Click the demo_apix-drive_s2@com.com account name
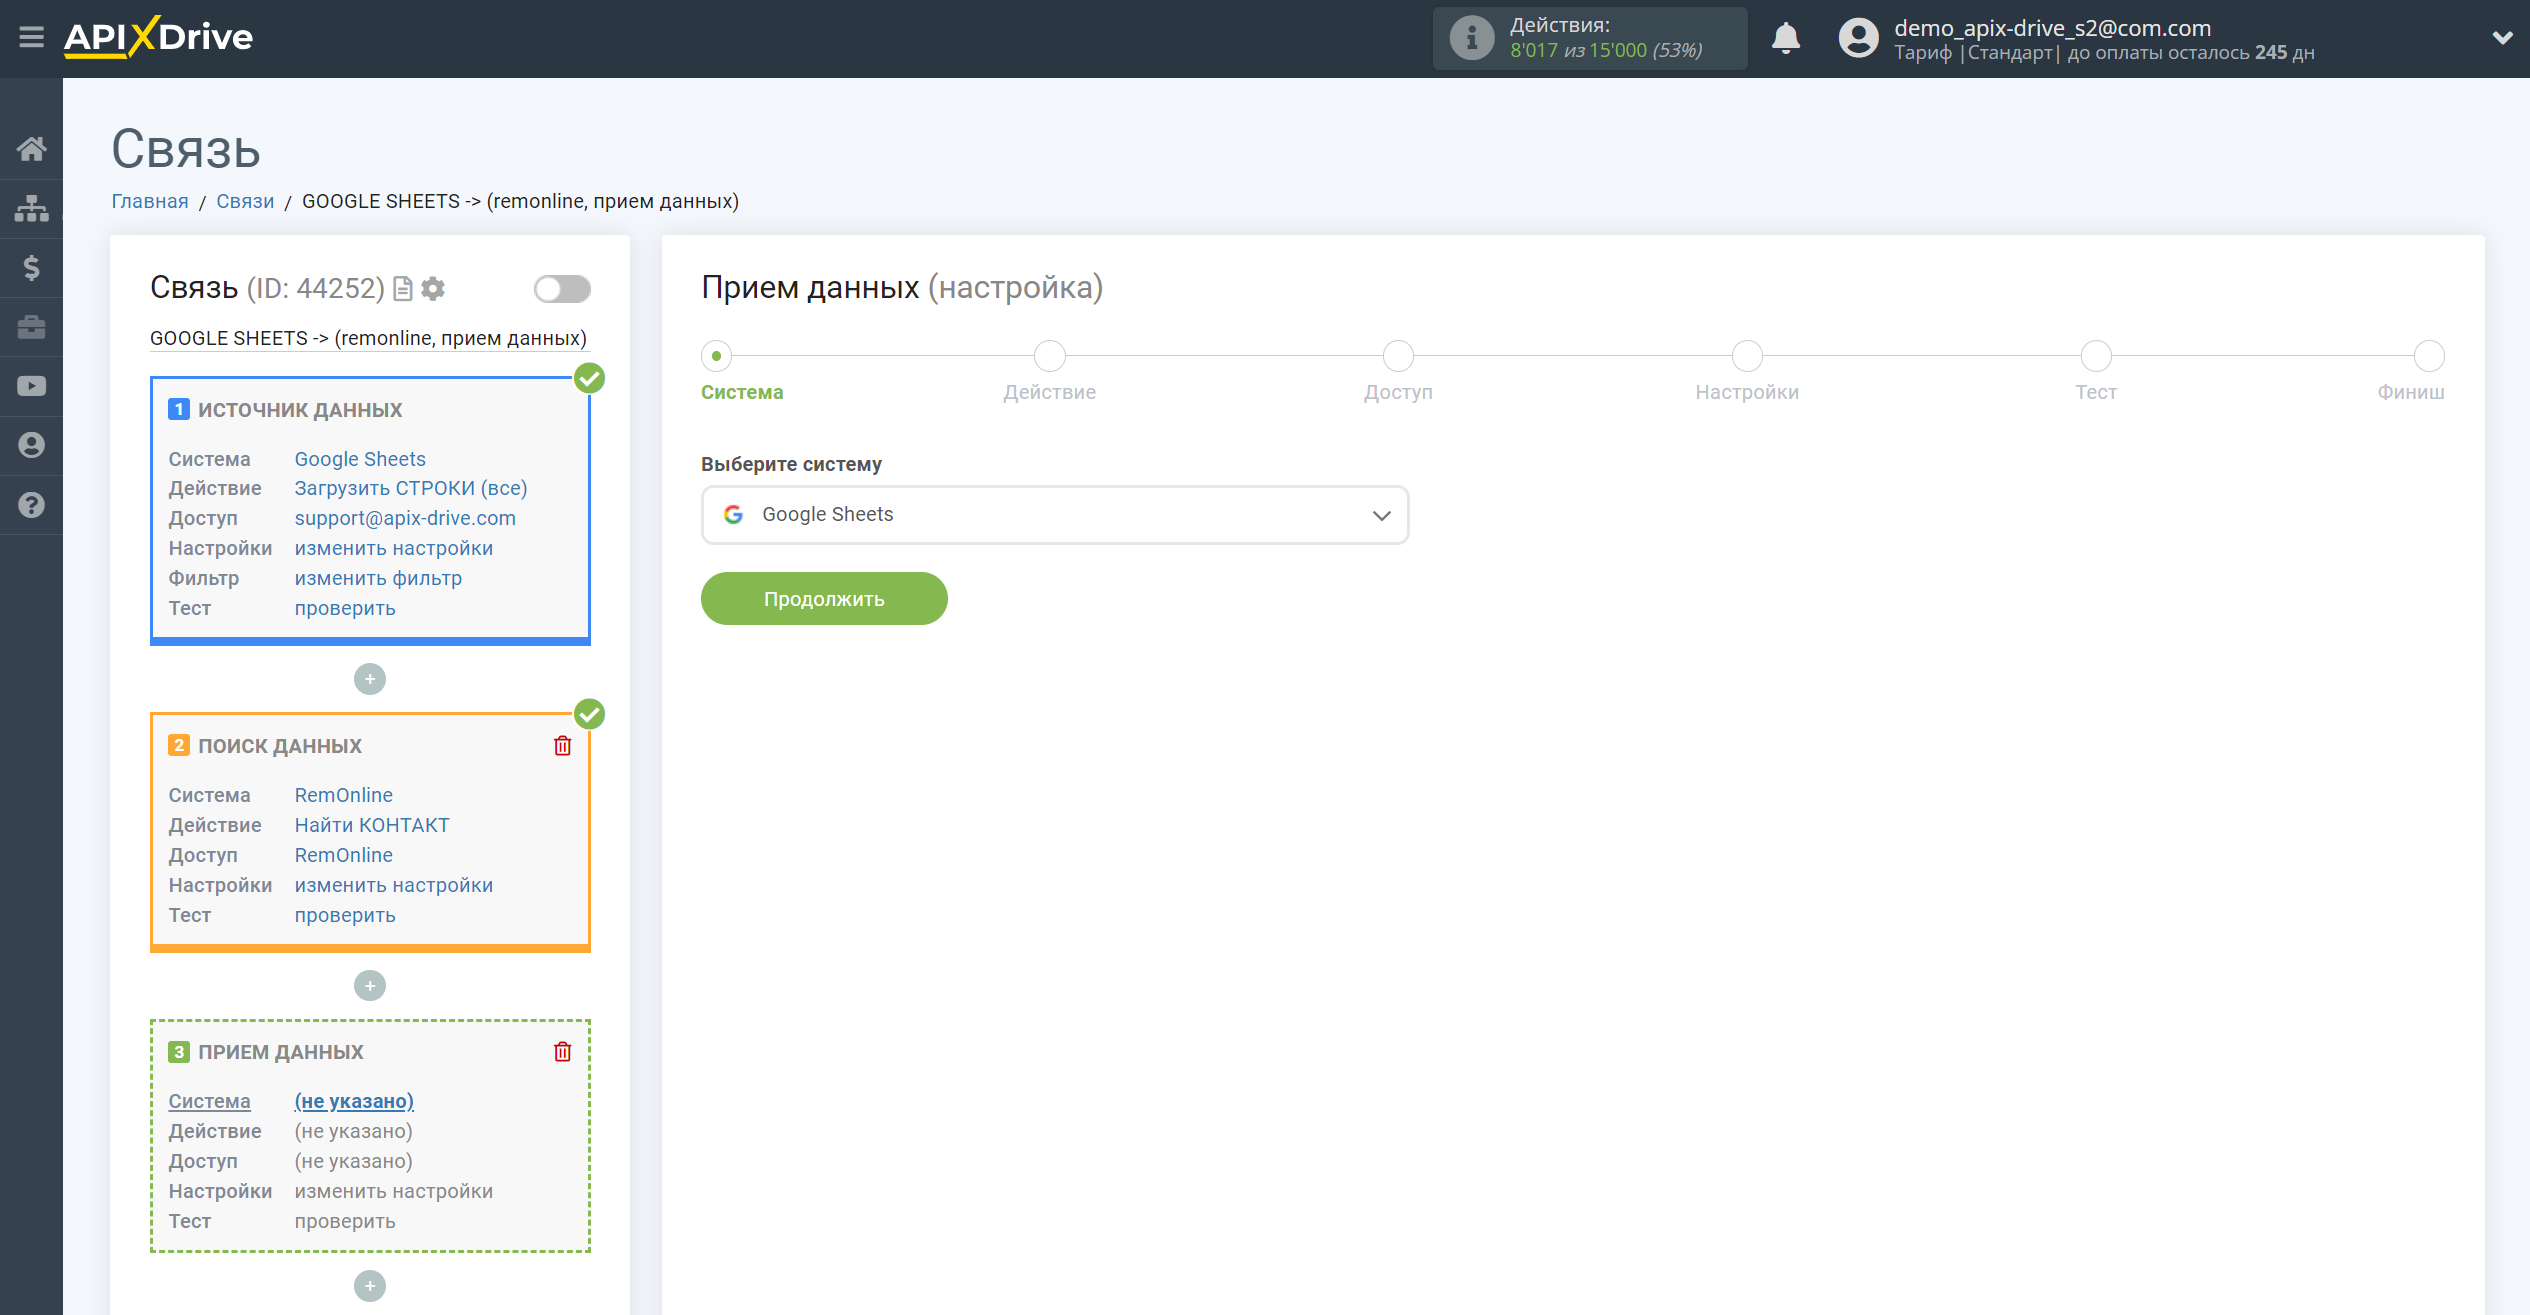This screenshot has width=2530, height=1315. click(2053, 27)
